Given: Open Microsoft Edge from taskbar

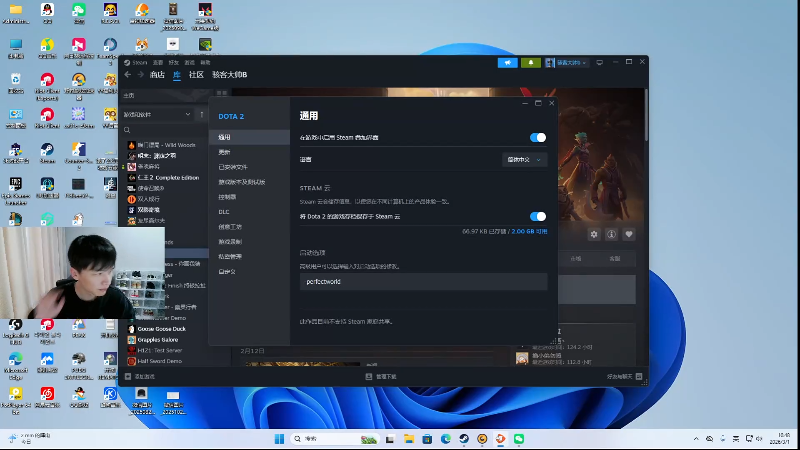Looking at the screenshot, I should (x=445, y=439).
